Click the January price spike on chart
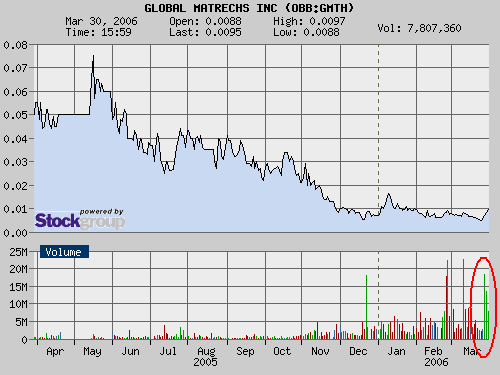 point(388,194)
